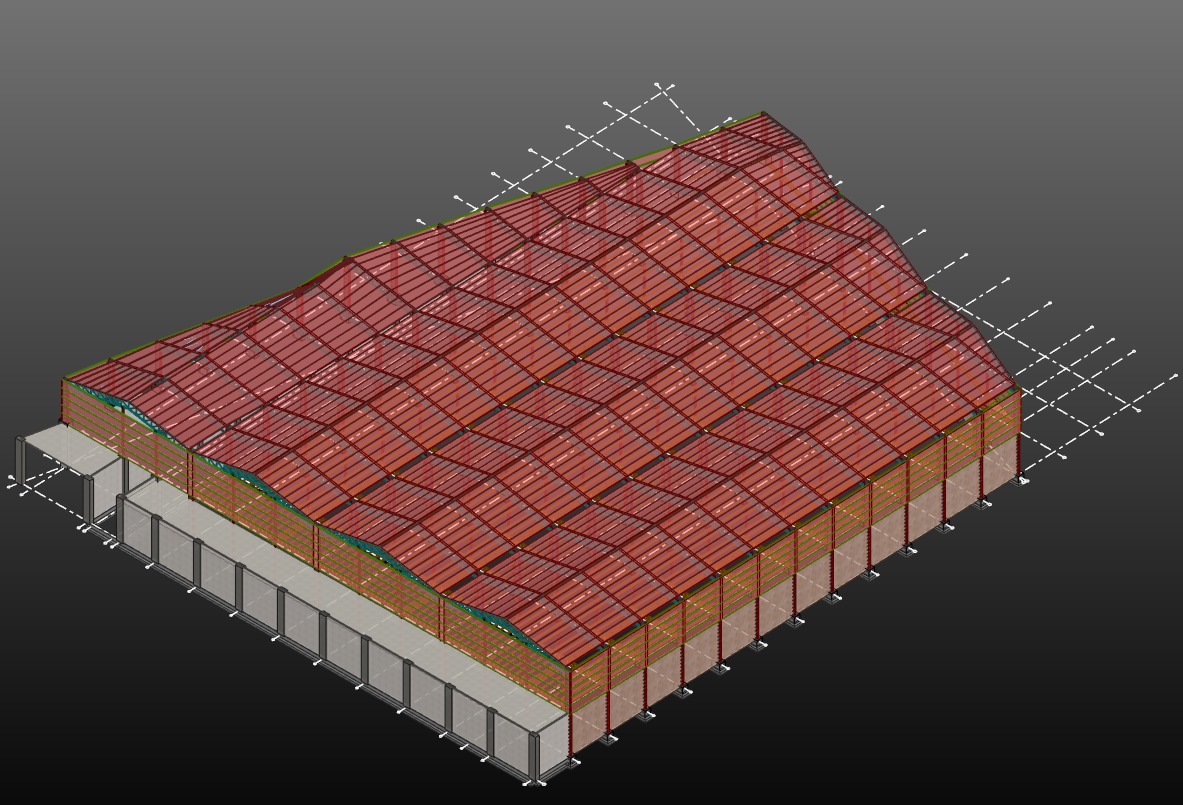Select the small gray canopy slab at the far left
The width and height of the screenshot is (1183, 805).
click(65, 445)
